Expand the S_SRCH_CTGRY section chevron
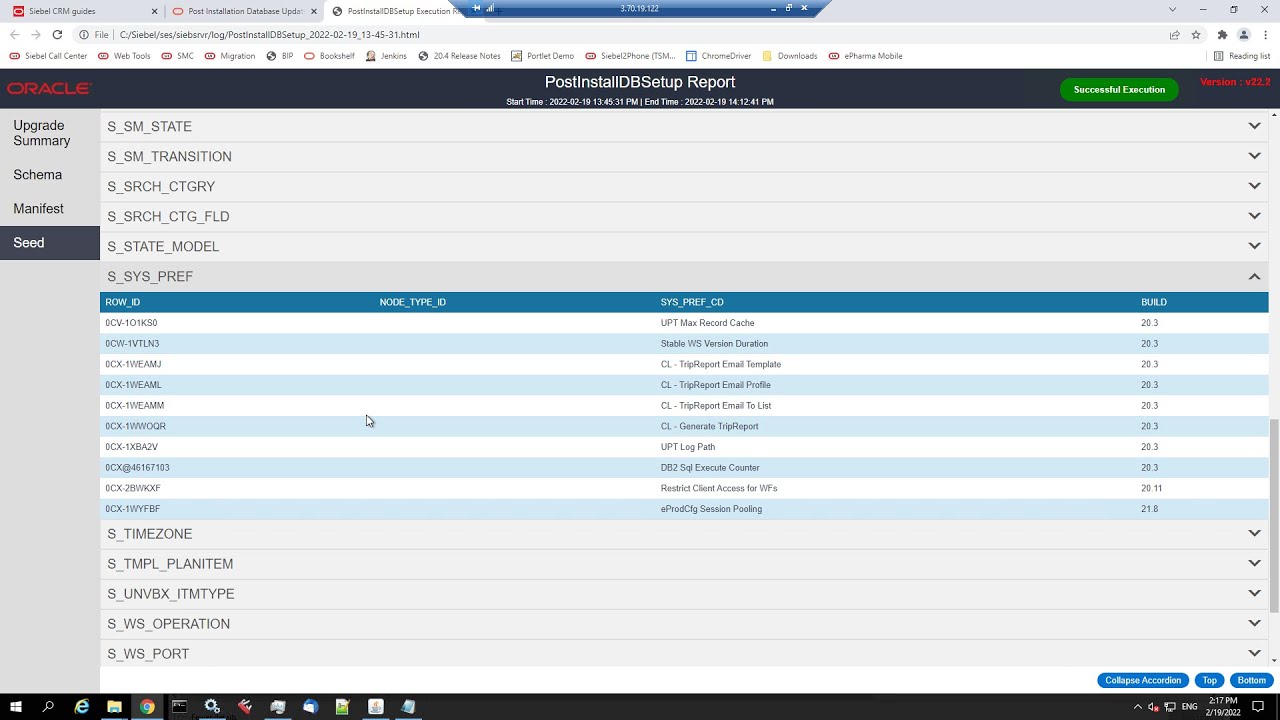The image size is (1280, 720). (1254, 186)
